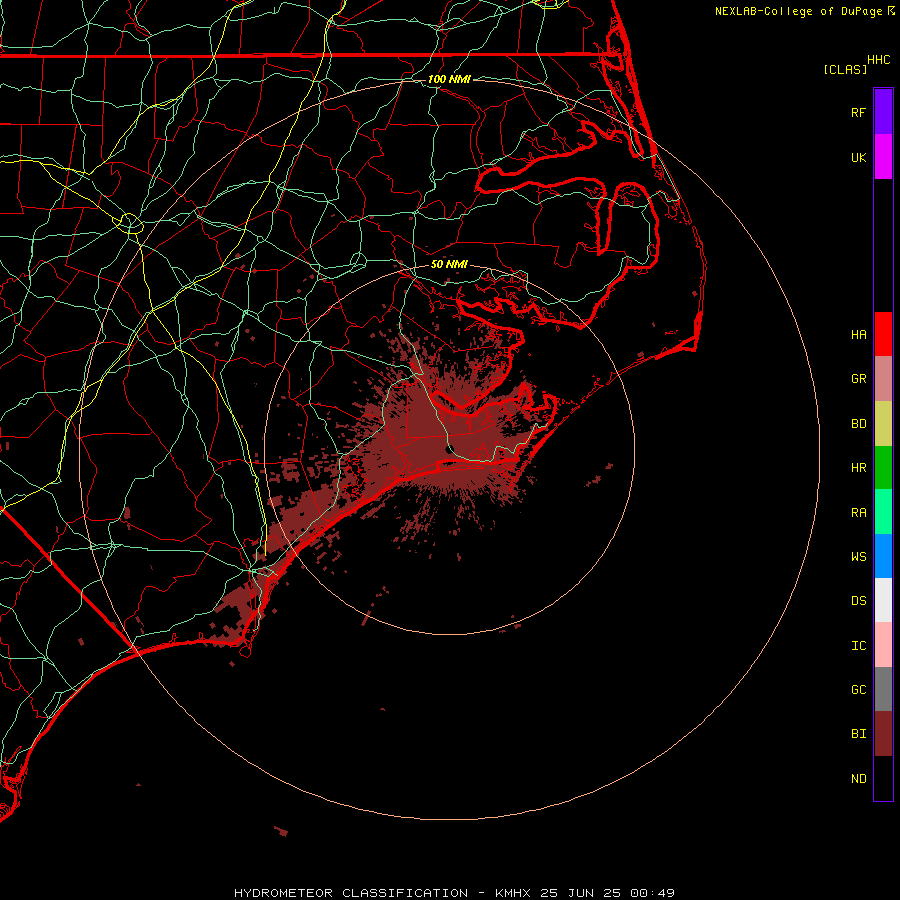Click the 00:49 timestamp

pos(652,893)
